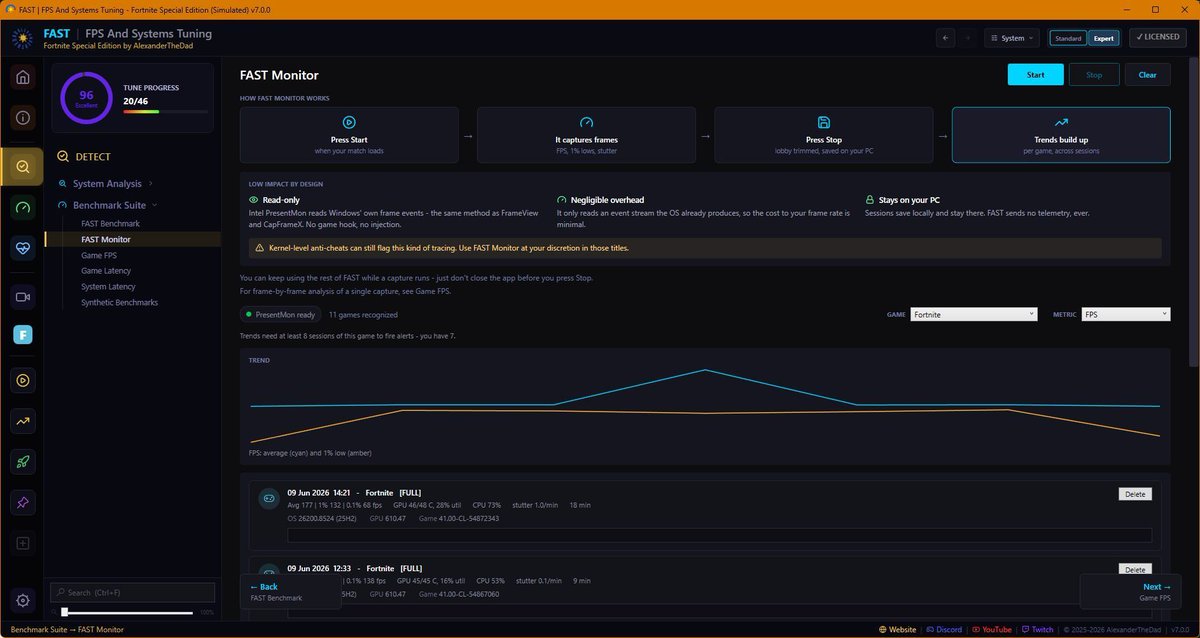
Task: Open the Synthetic Benchmarks page
Action: tap(119, 302)
